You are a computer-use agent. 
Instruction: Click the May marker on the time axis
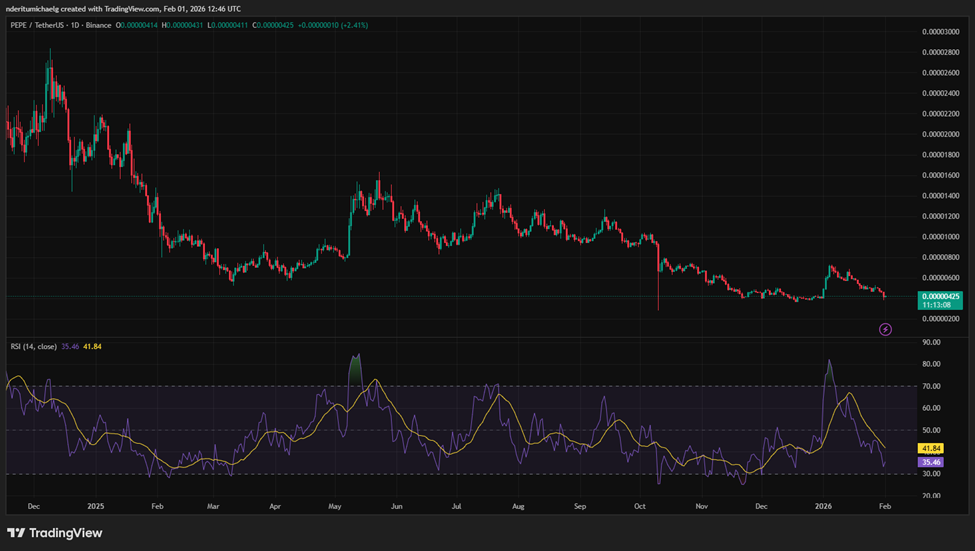335,507
